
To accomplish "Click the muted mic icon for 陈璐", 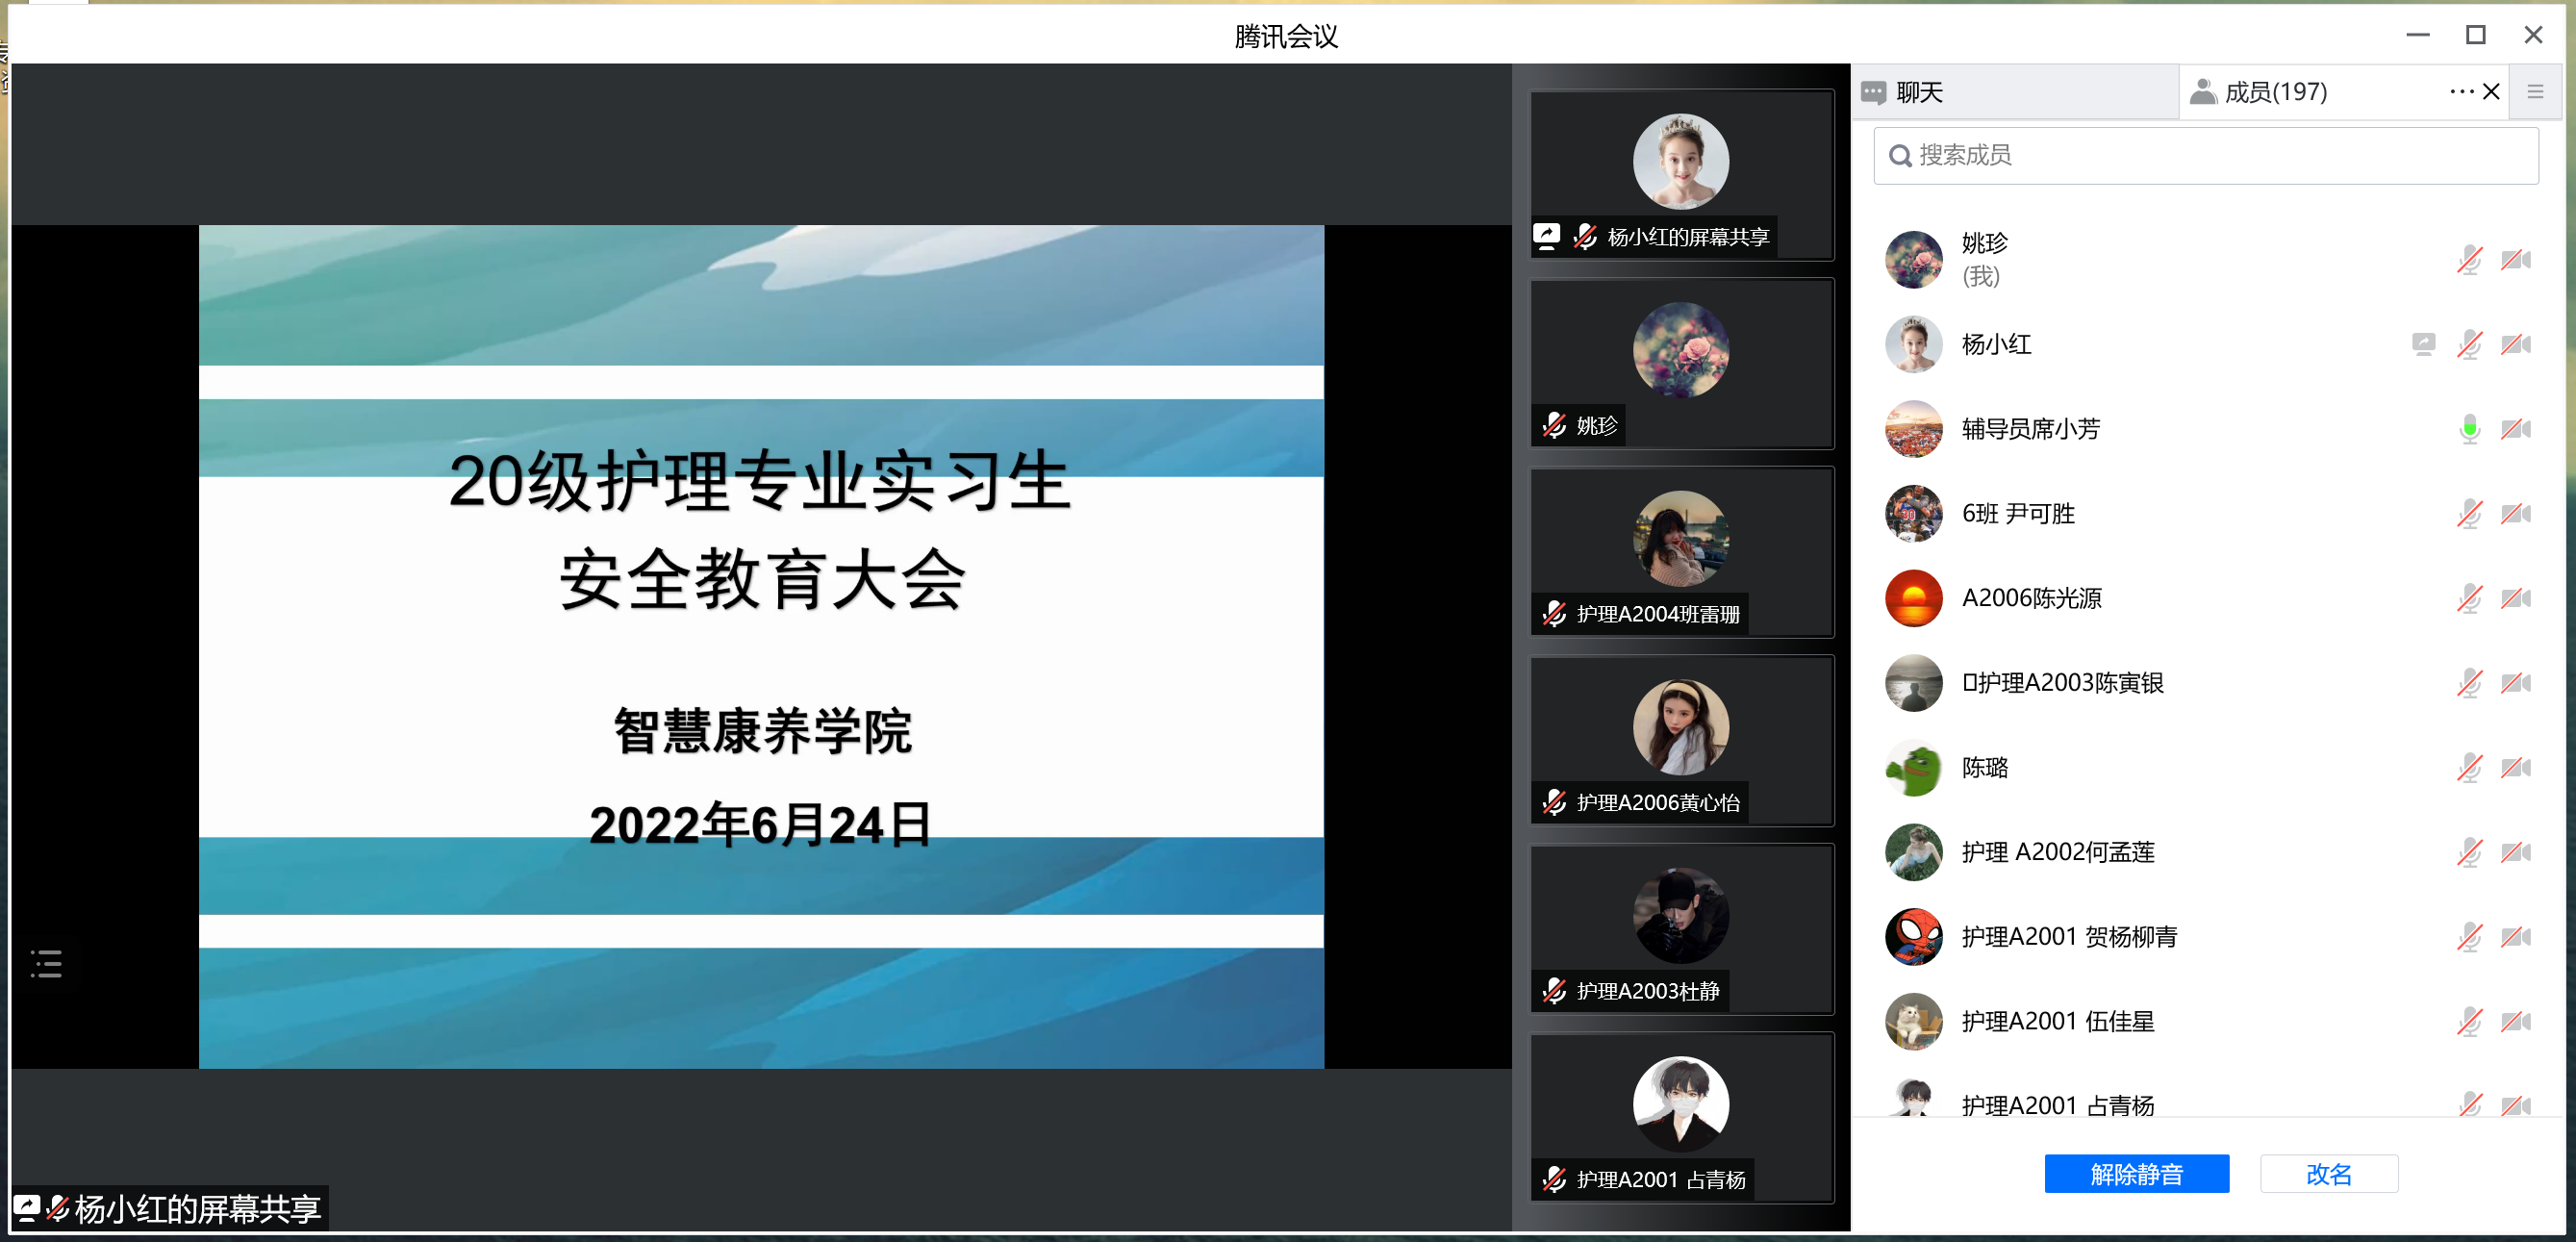I will pyautogui.click(x=2469, y=768).
